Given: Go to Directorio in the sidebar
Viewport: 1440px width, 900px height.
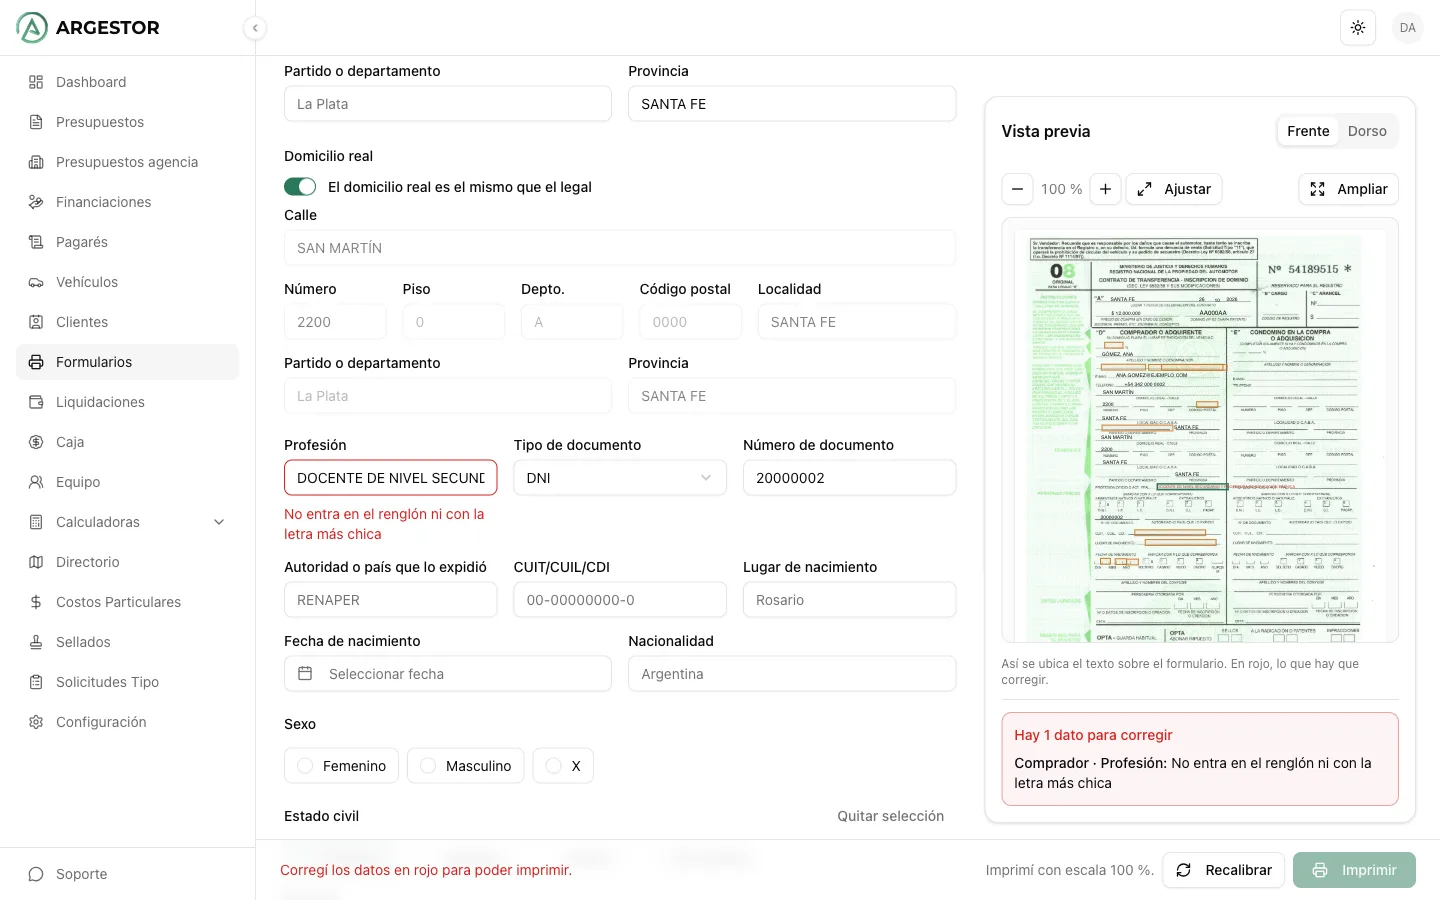Looking at the screenshot, I should (x=128, y=562).
